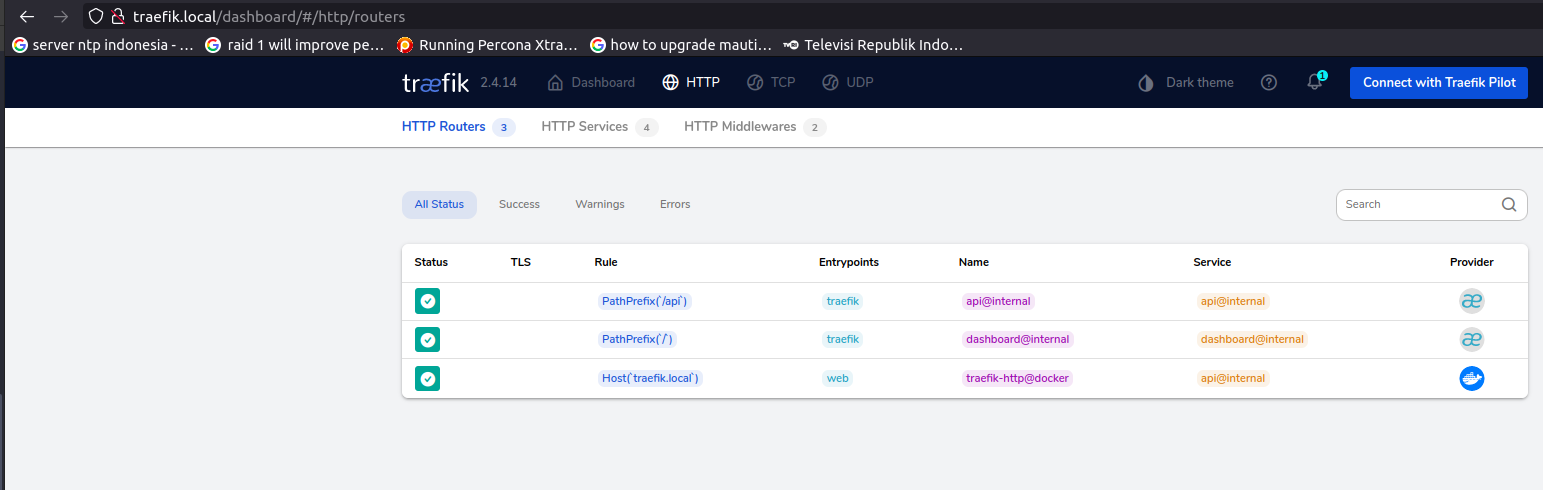Switch to HTTP Middlewares tab
Image resolution: width=1543 pixels, height=490 pixels.
coord(755,127)
